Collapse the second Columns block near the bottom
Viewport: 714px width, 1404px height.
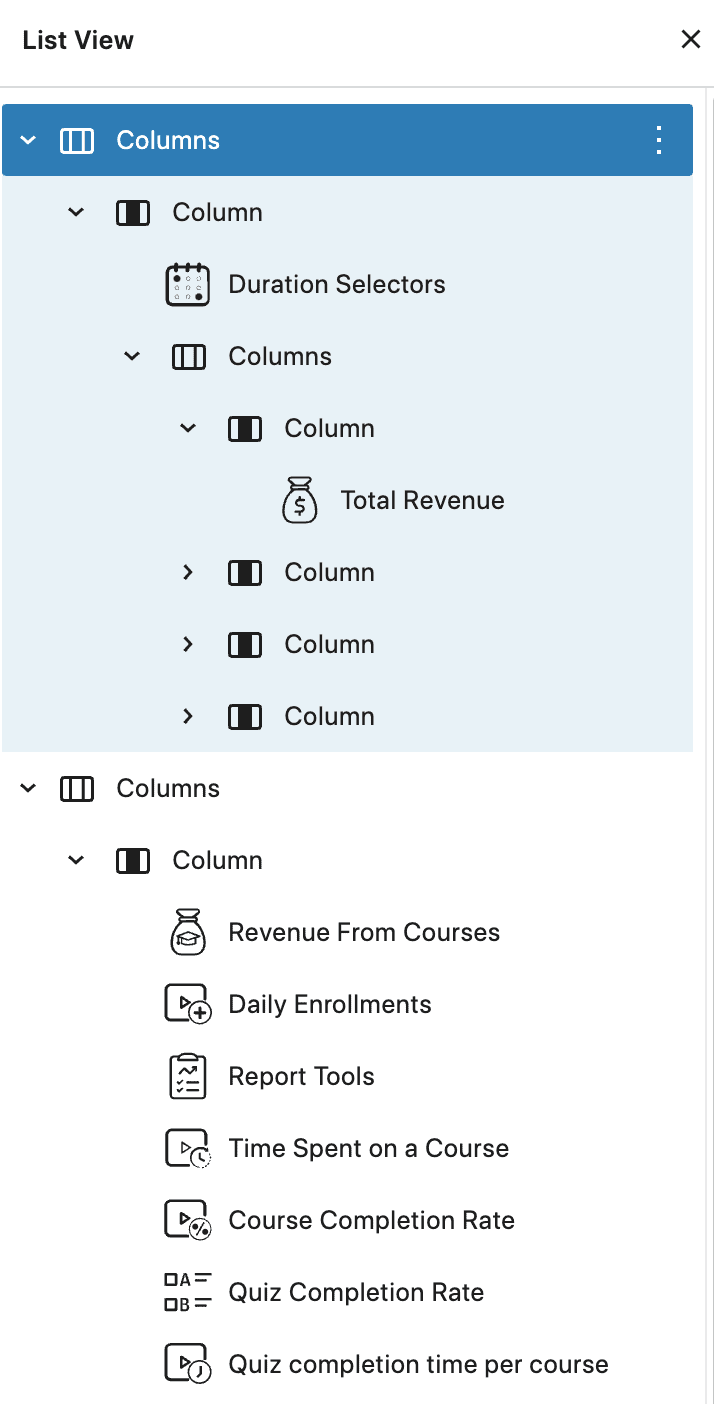[x=28, y=788]
